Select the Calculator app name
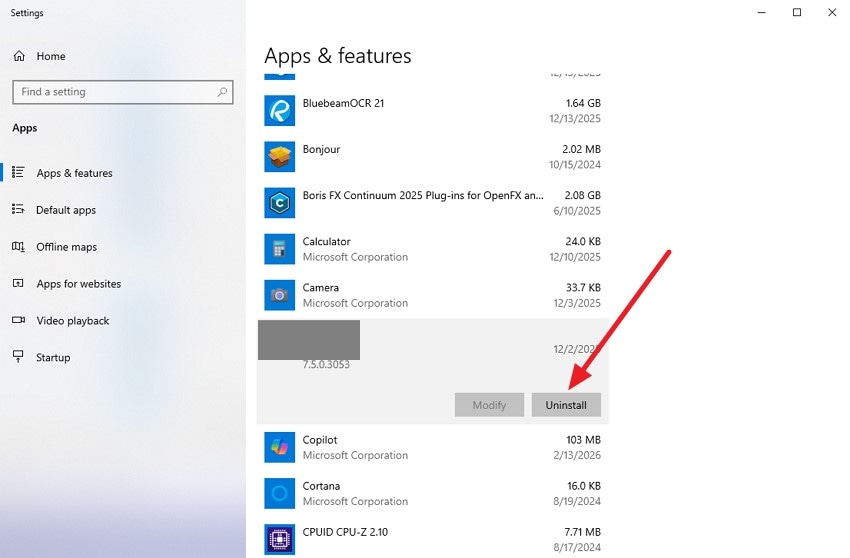This screenshot has height=558, width=850. pyautogui.click(x=326, y=241)
